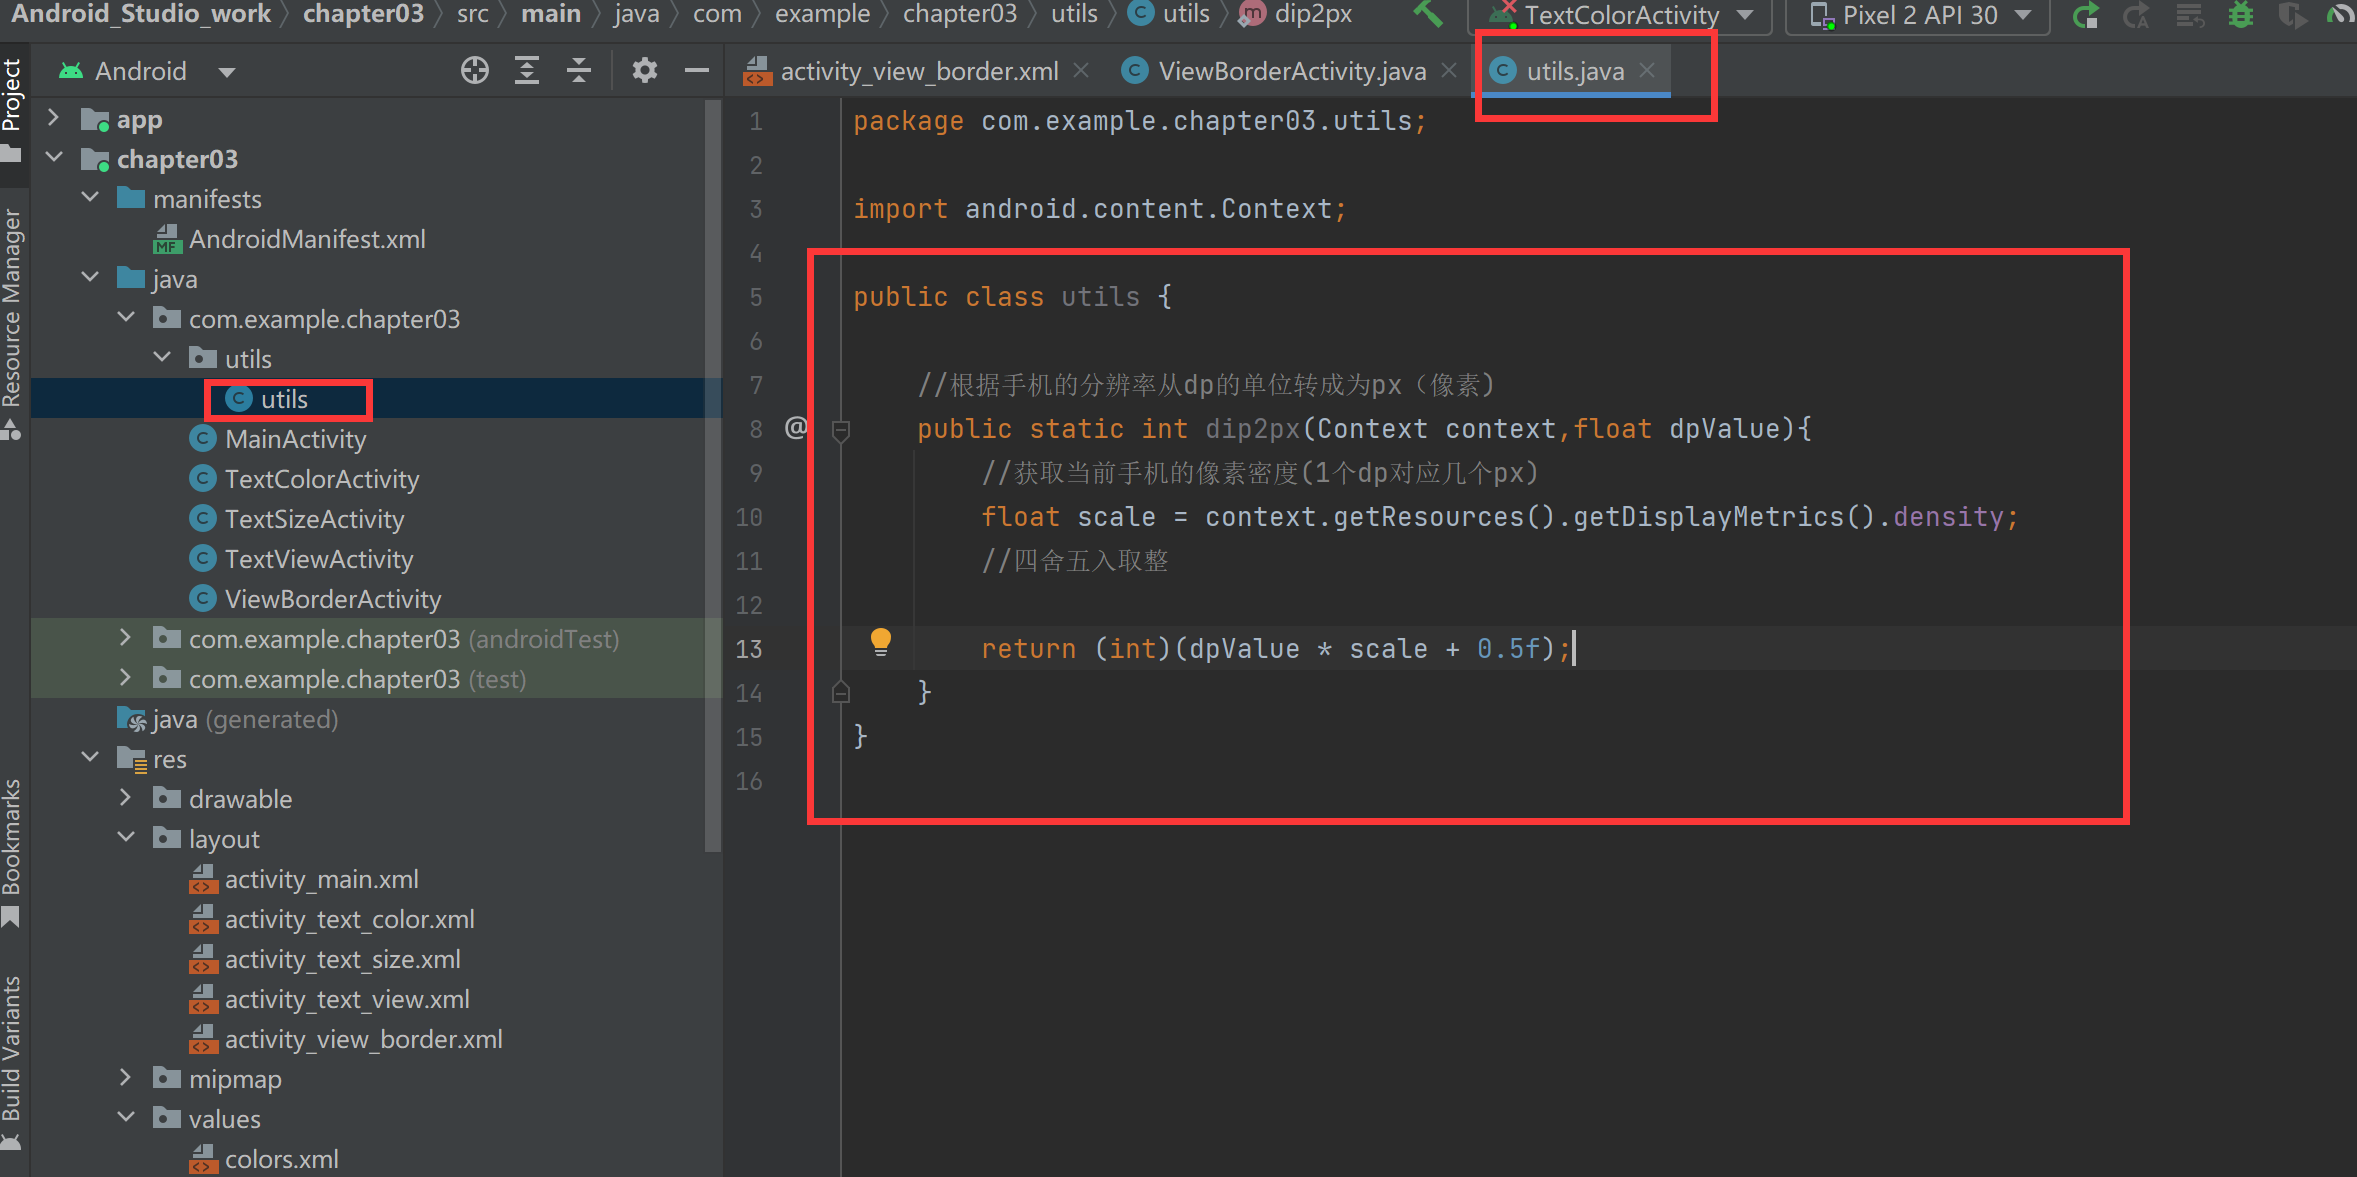
Task: Open the Project tool window sidebar tab
Action: point(12,110)
